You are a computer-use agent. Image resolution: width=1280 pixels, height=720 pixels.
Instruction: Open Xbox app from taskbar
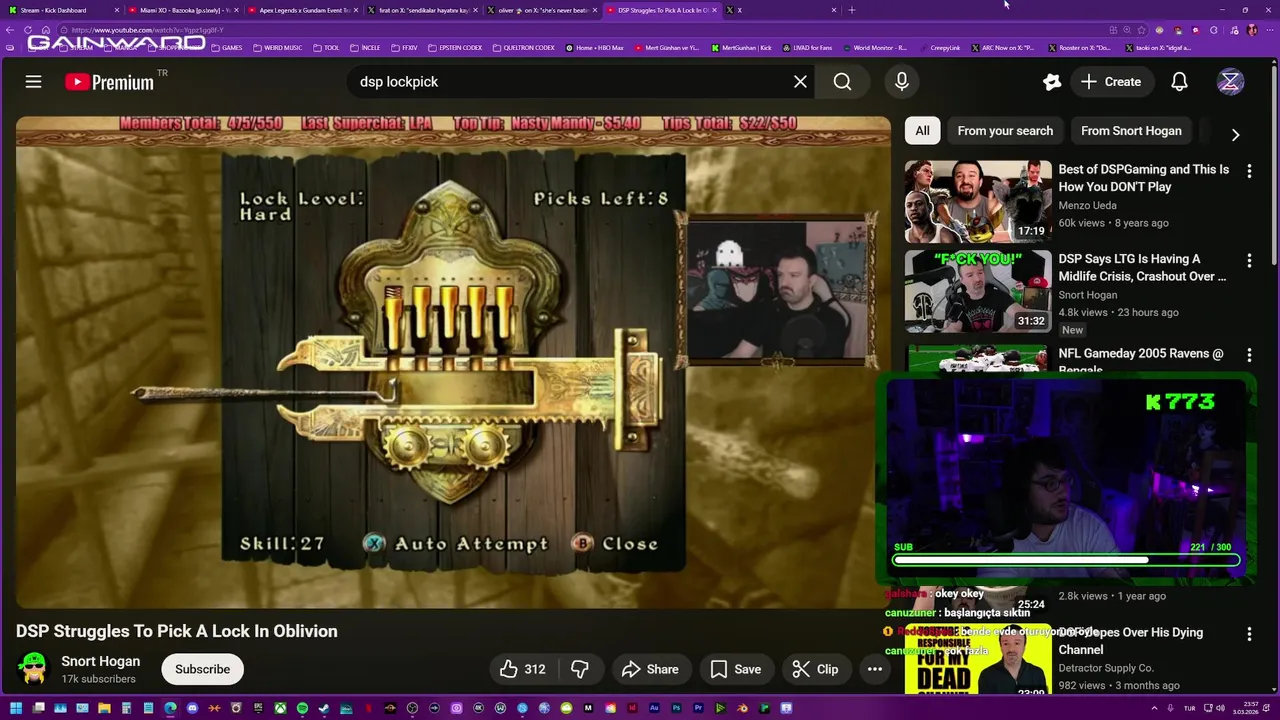tap(281, 708)
